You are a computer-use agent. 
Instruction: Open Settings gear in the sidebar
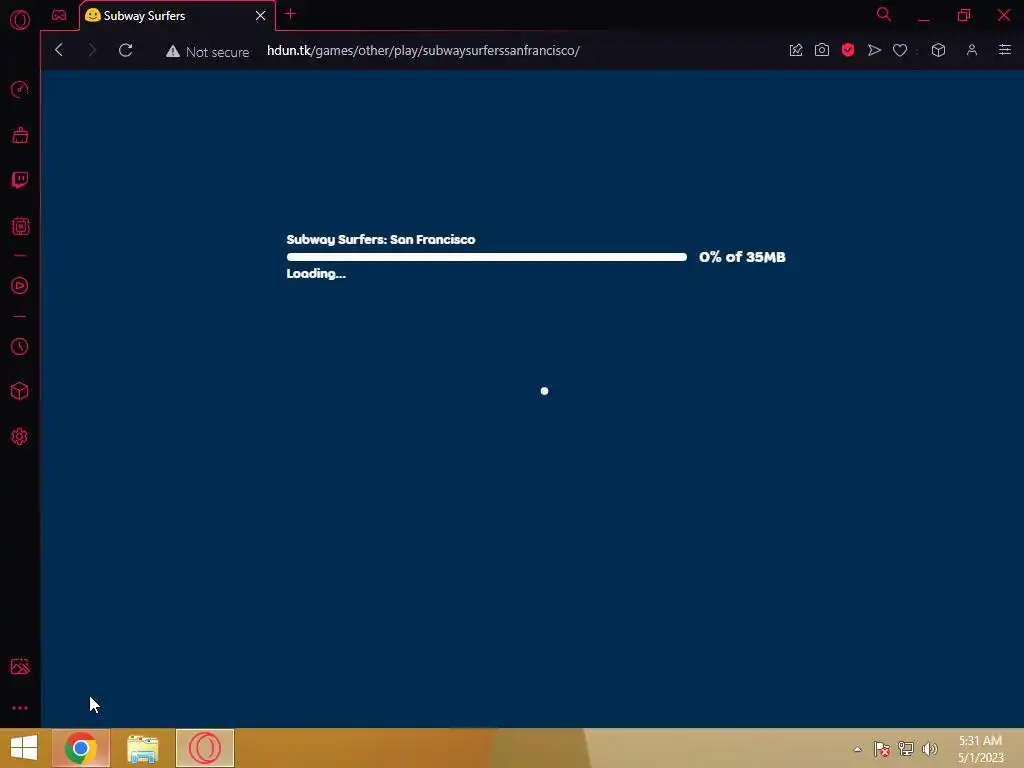(20, 436)
